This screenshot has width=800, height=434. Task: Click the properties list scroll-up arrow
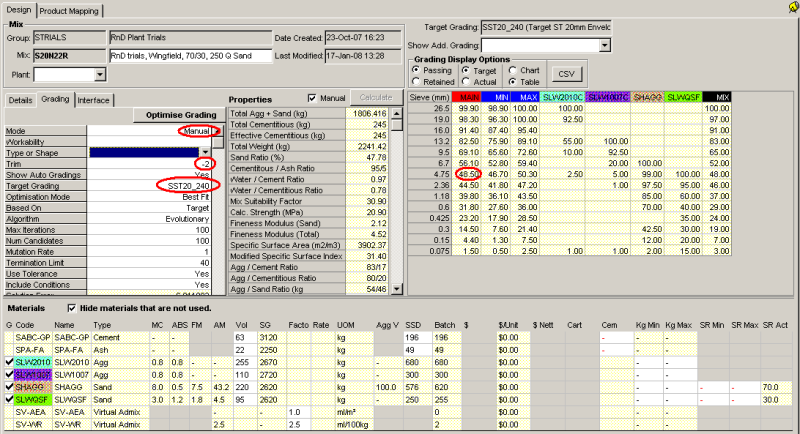coord(397,113)
